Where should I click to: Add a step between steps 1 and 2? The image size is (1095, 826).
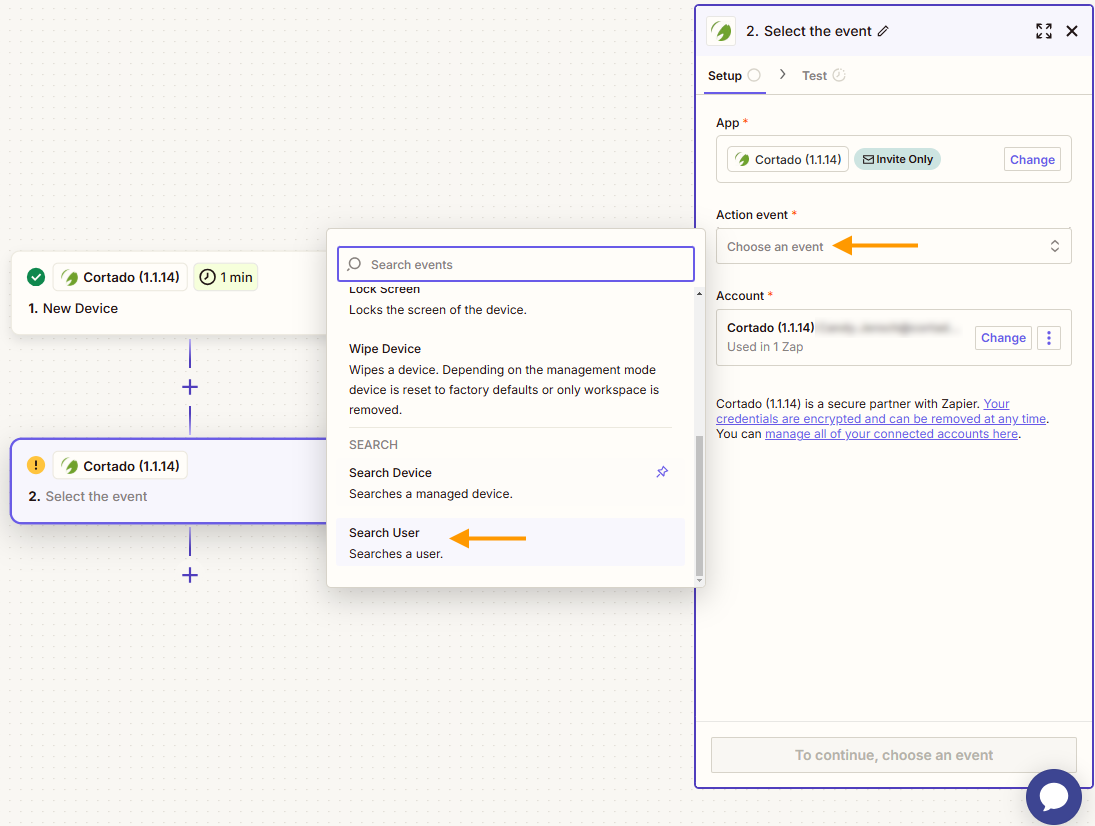(190, 387)
